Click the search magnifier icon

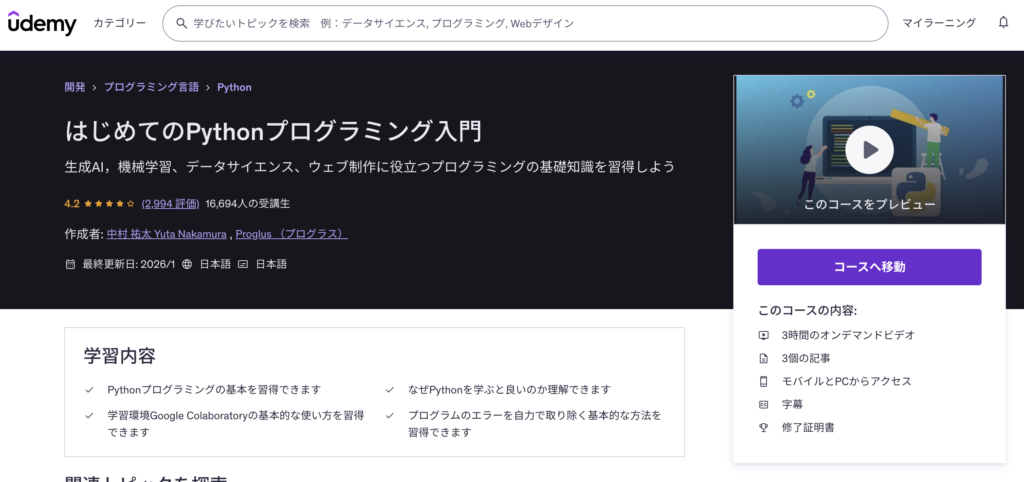coord(181,23)
